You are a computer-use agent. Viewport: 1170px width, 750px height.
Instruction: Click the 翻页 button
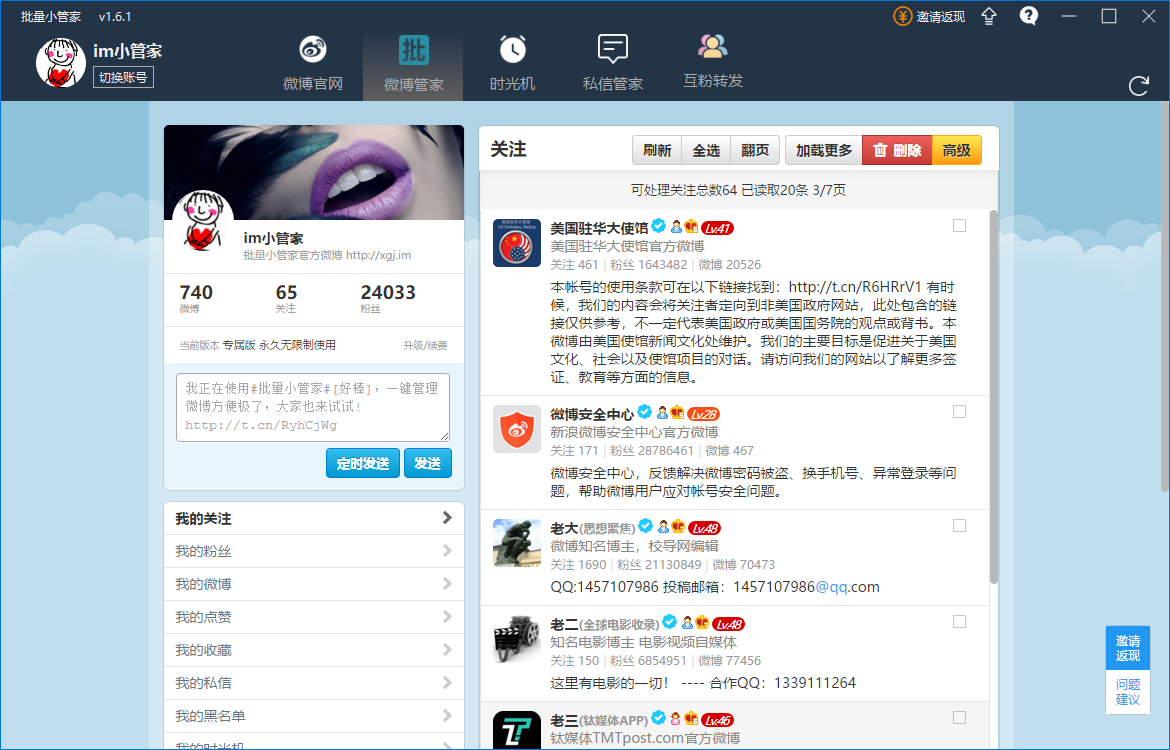coord(755,150)
